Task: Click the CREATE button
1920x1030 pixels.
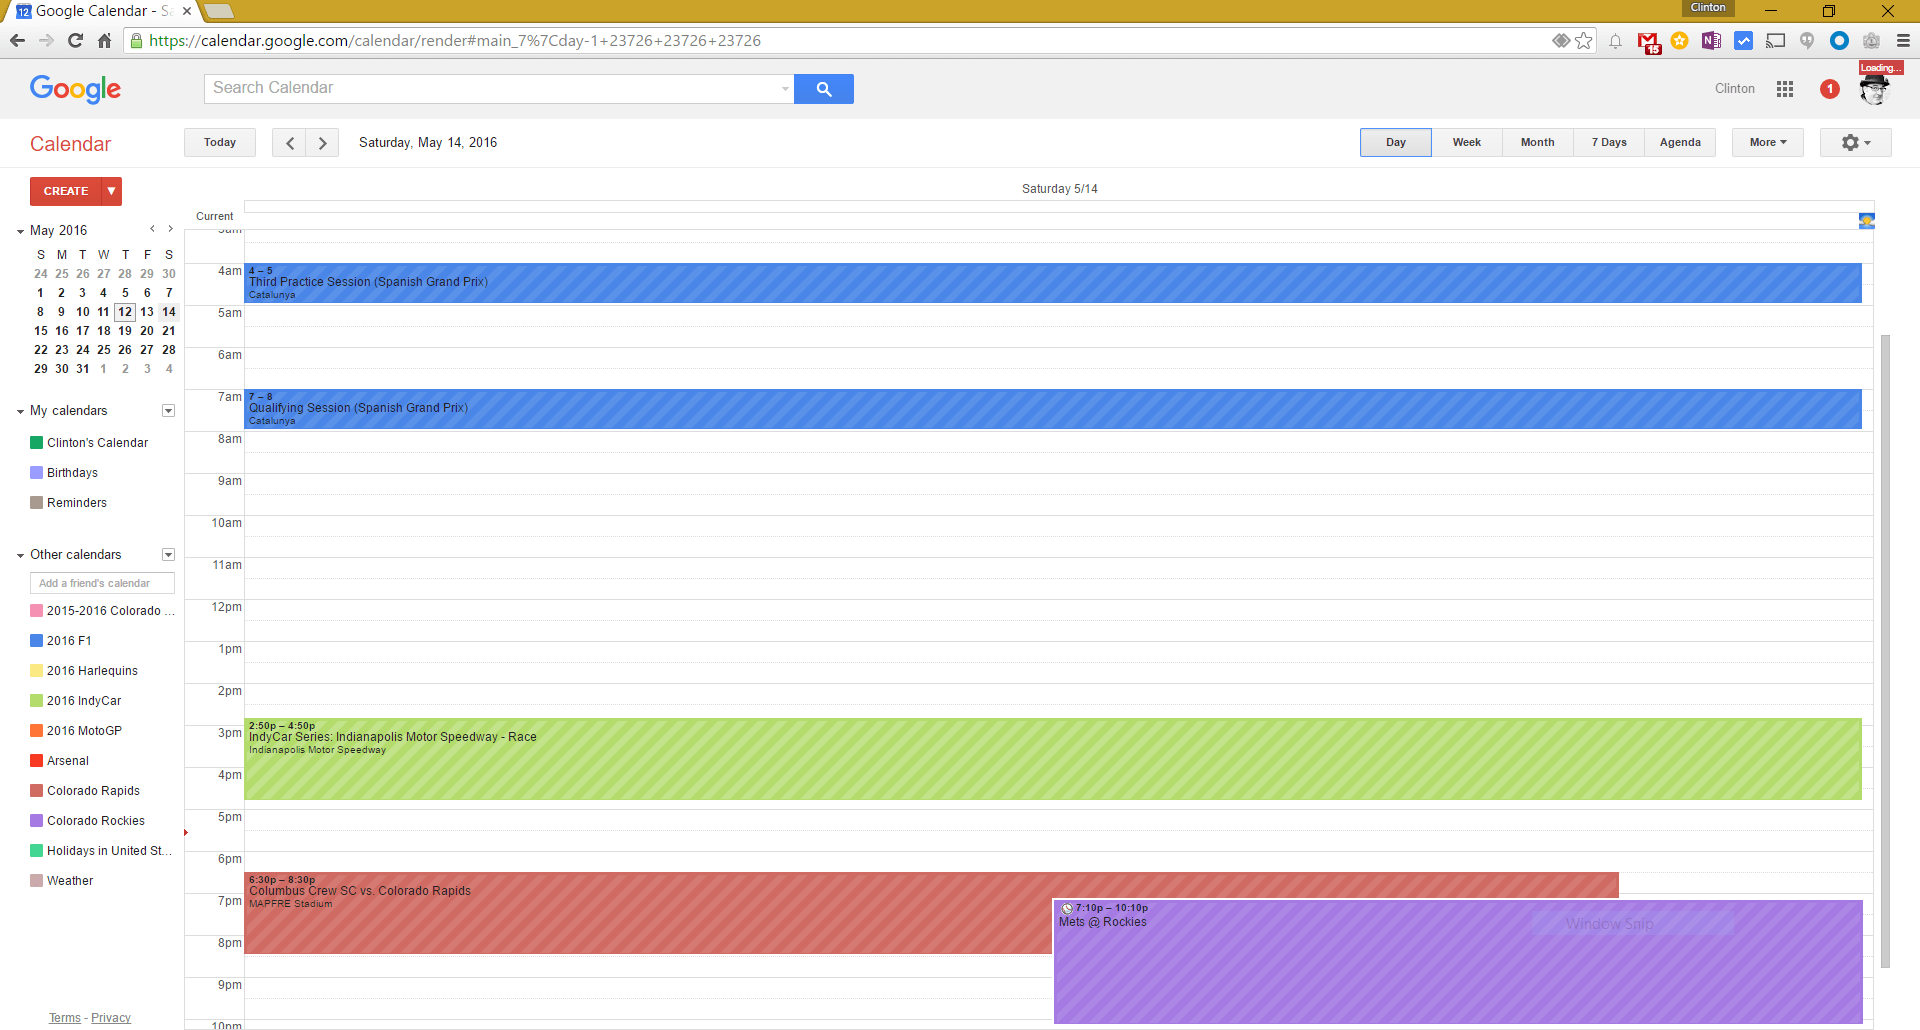Action: (66, 191)
